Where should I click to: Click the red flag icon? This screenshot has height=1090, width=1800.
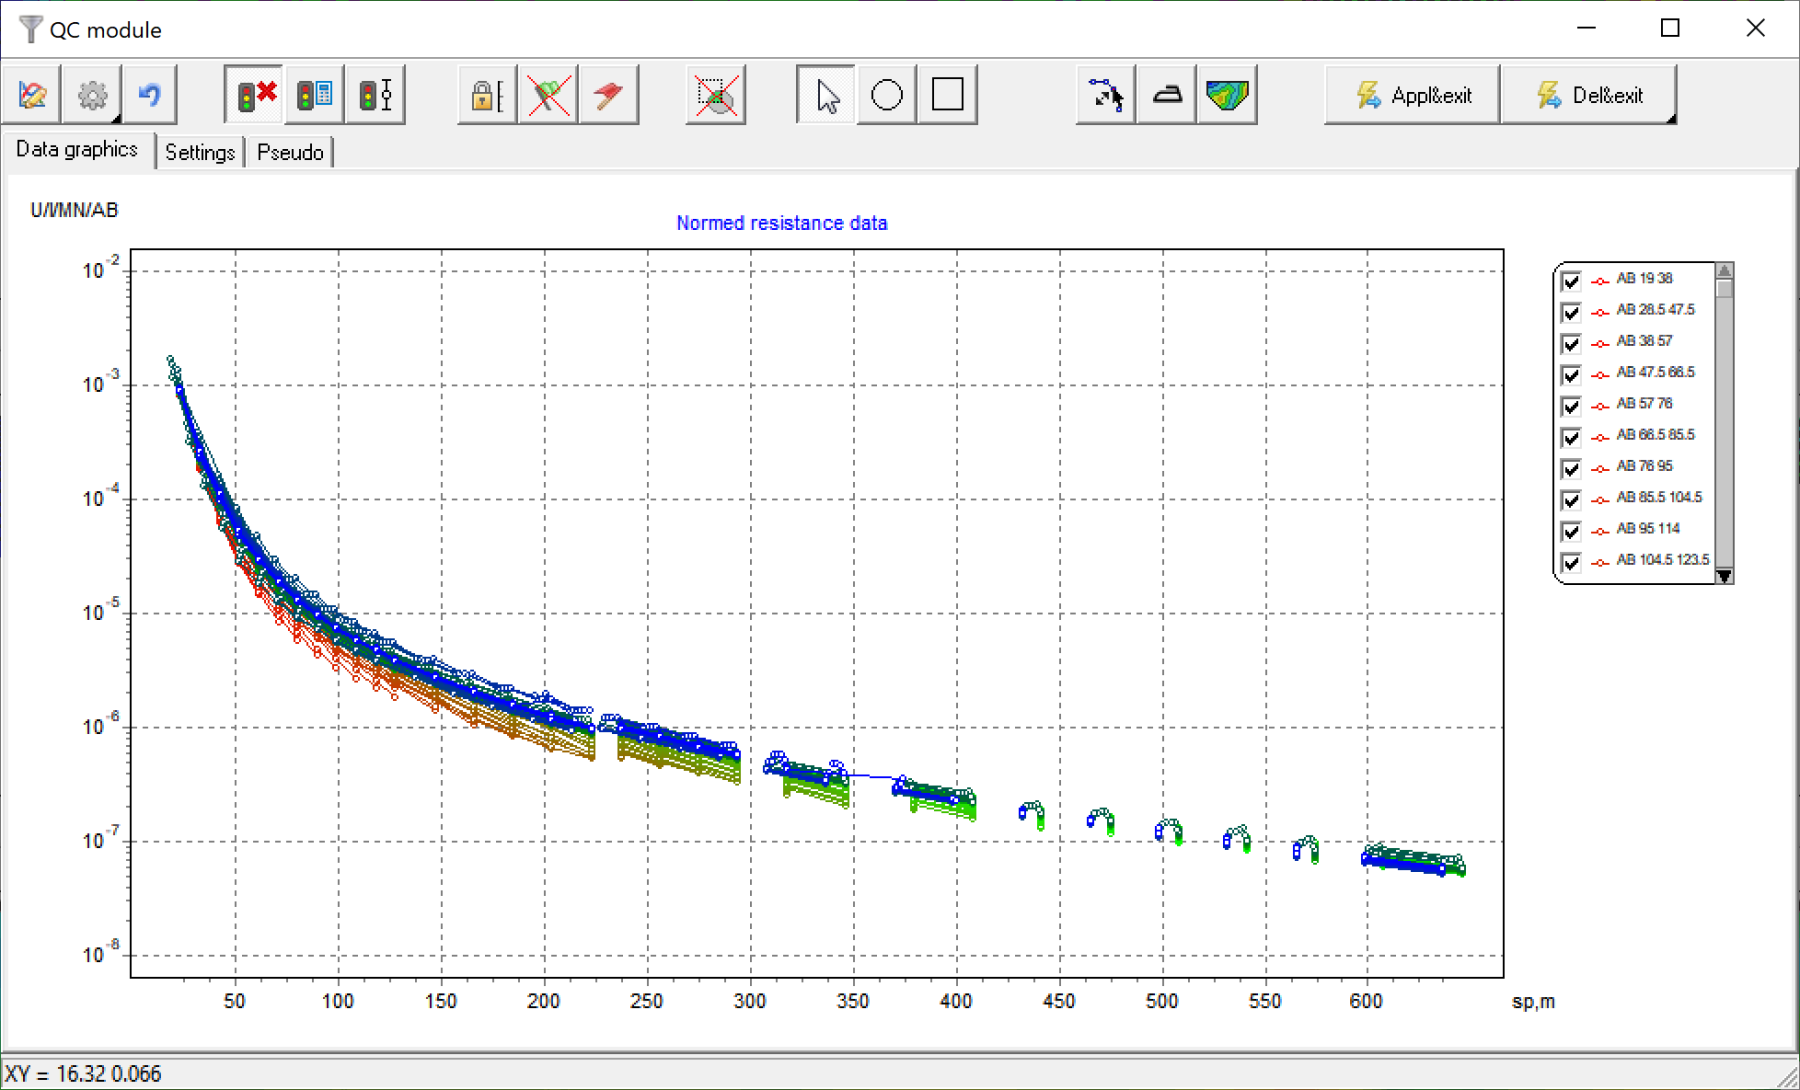tap(608, 95)
